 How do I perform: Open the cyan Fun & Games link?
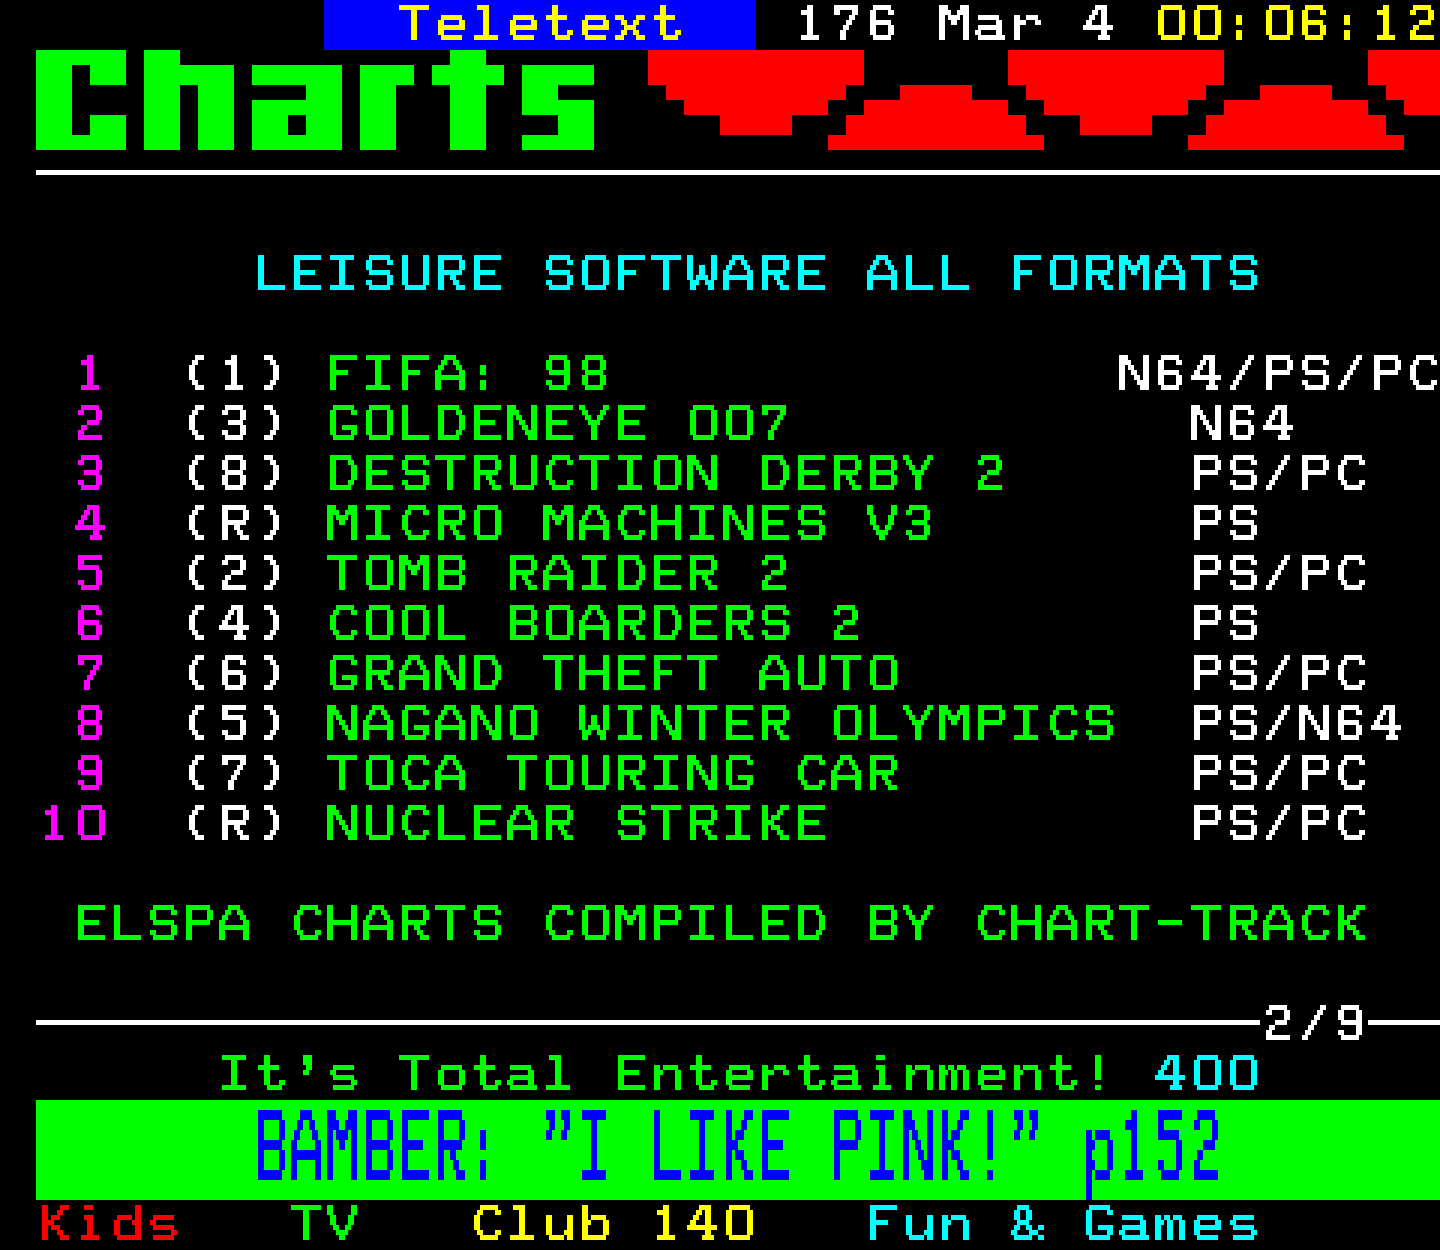(x=1063, y=1224)
